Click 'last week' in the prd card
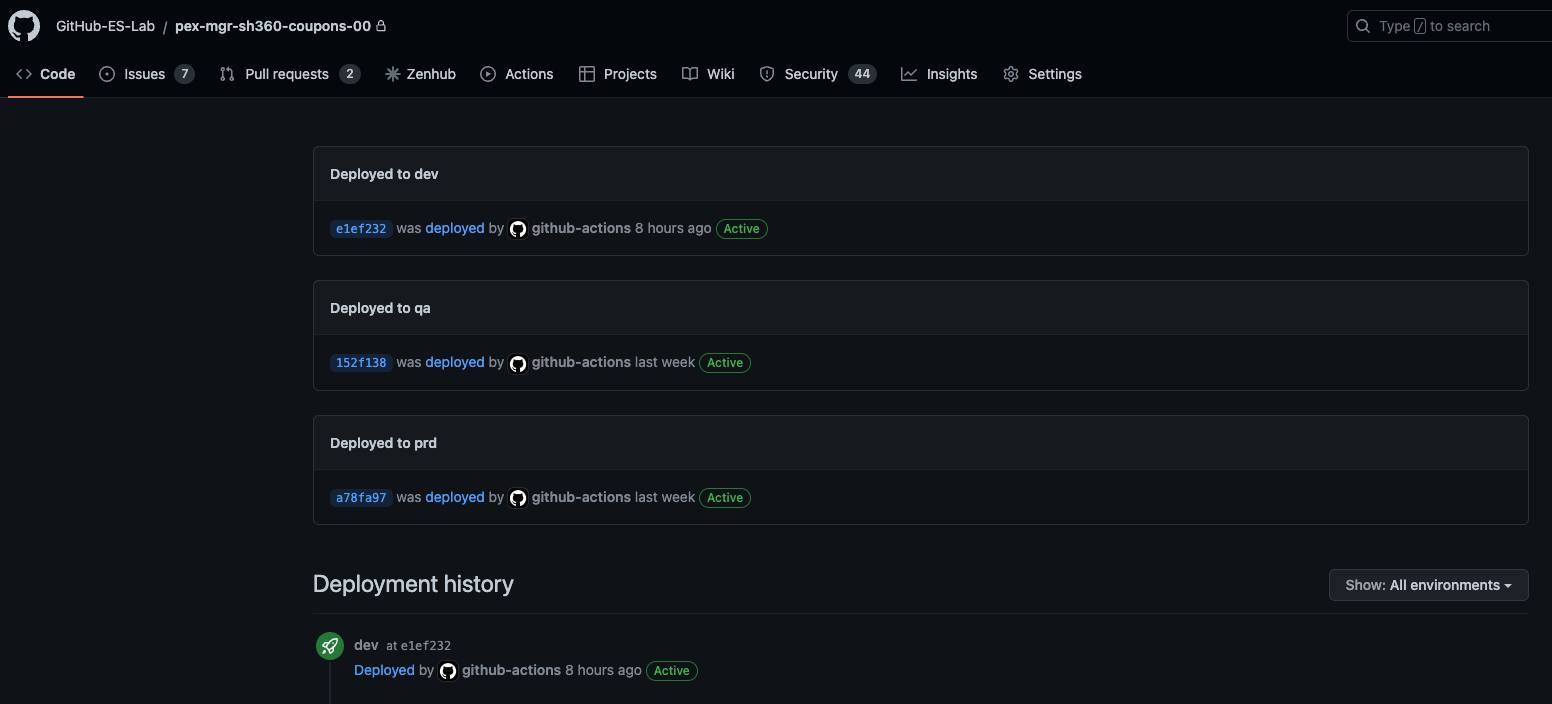1552x704 pixels. coord(665,497)
